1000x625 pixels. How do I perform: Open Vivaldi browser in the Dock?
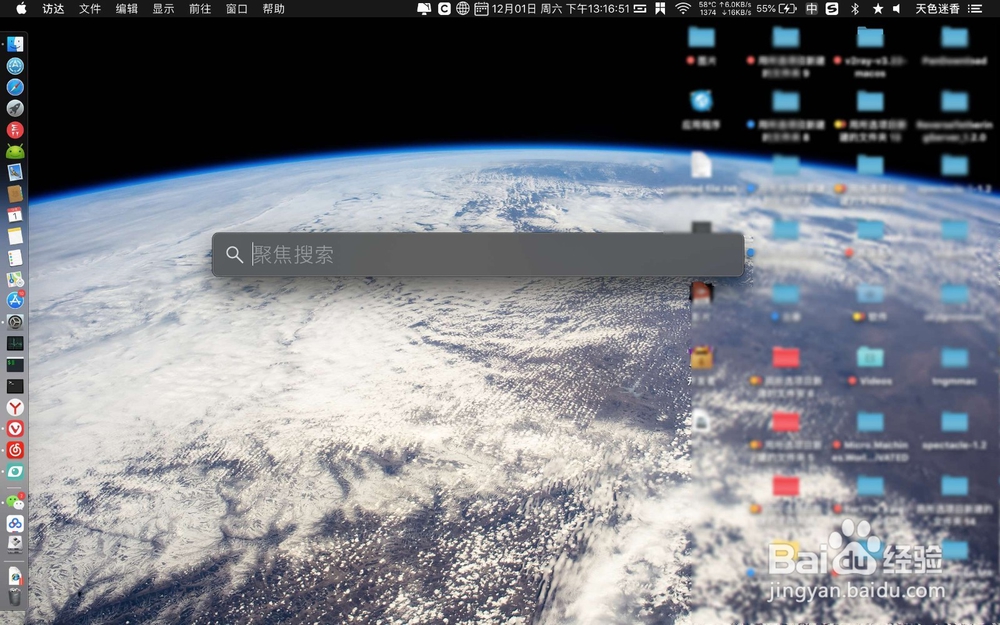click(15, 429)
